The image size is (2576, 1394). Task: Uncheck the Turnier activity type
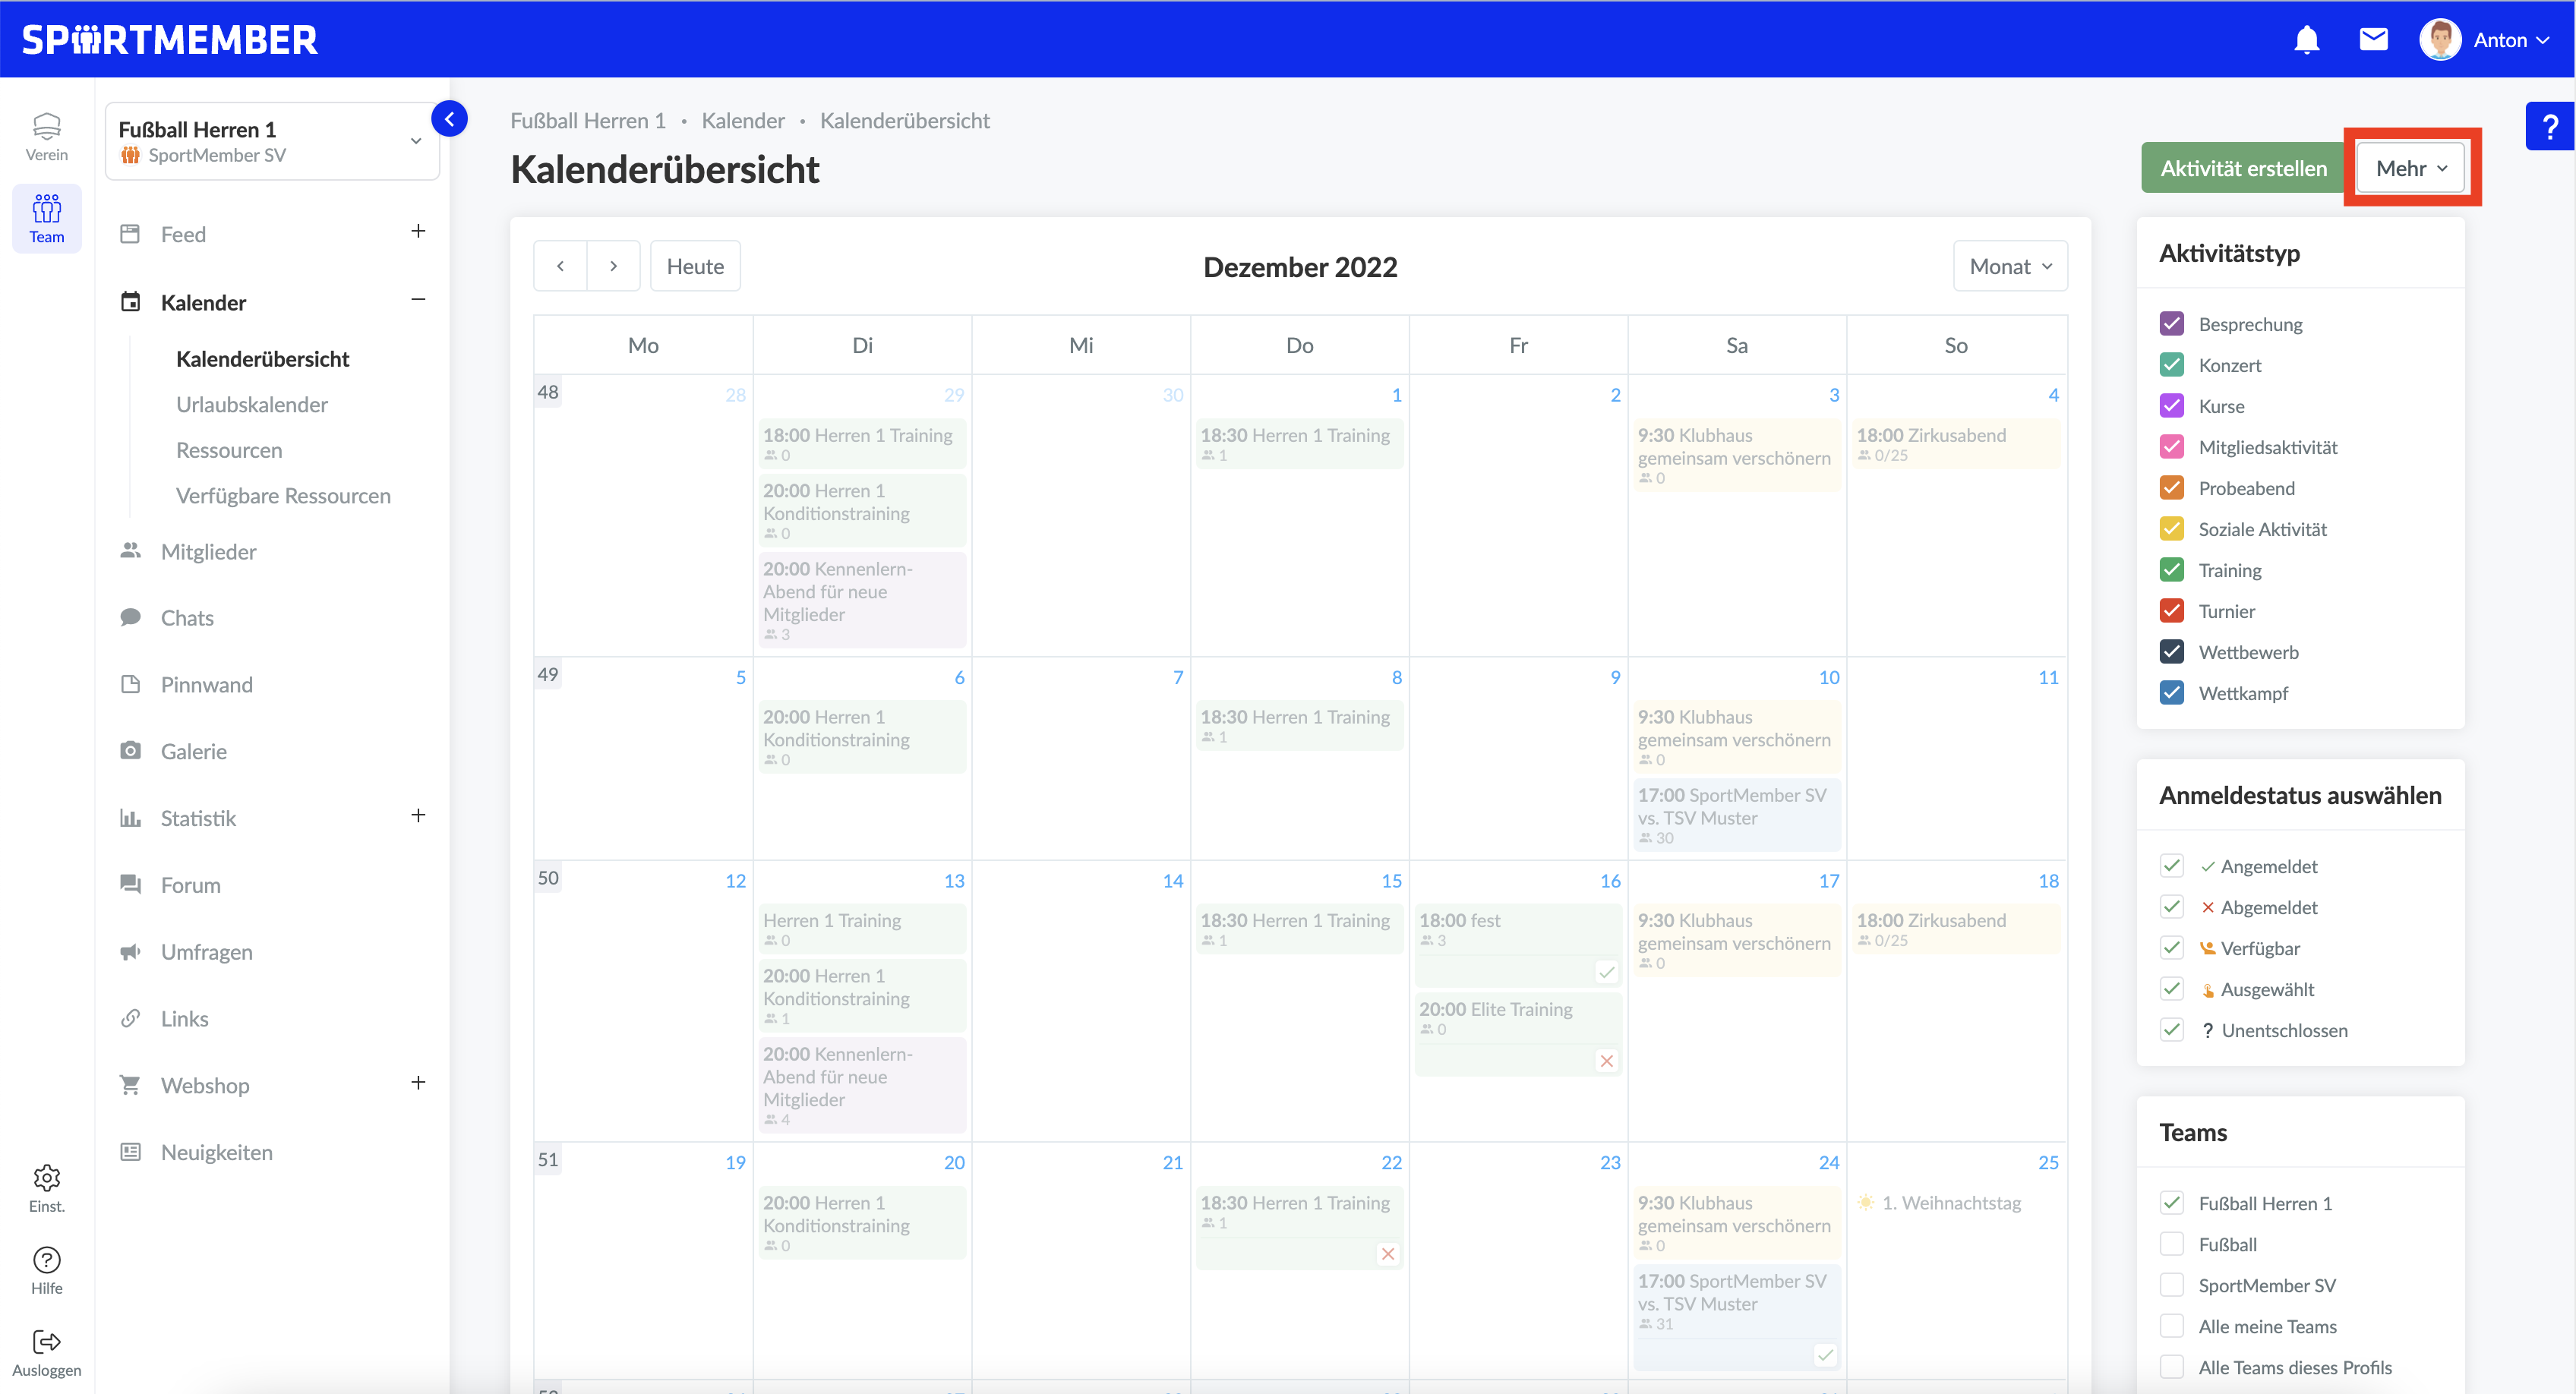point(2171,611)
